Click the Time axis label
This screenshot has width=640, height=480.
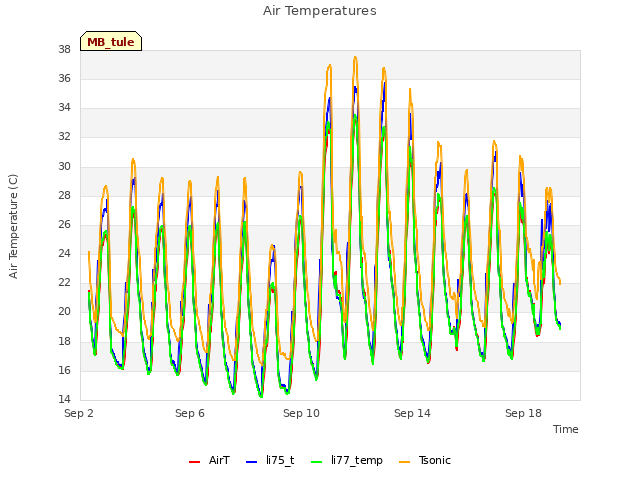click(565, 429)
